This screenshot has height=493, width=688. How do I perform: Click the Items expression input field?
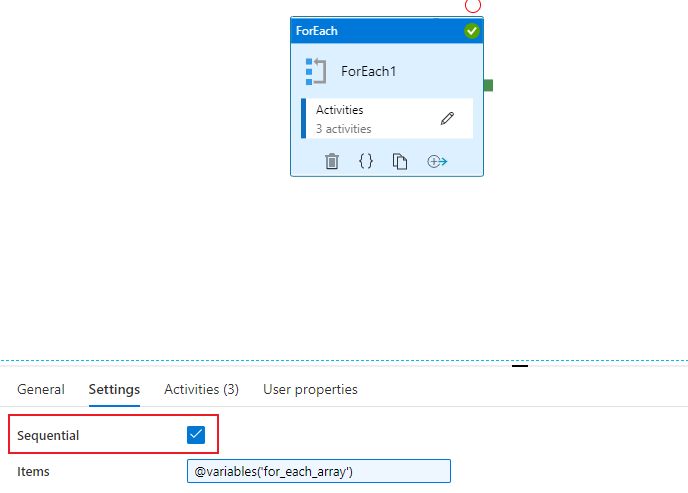319,471
